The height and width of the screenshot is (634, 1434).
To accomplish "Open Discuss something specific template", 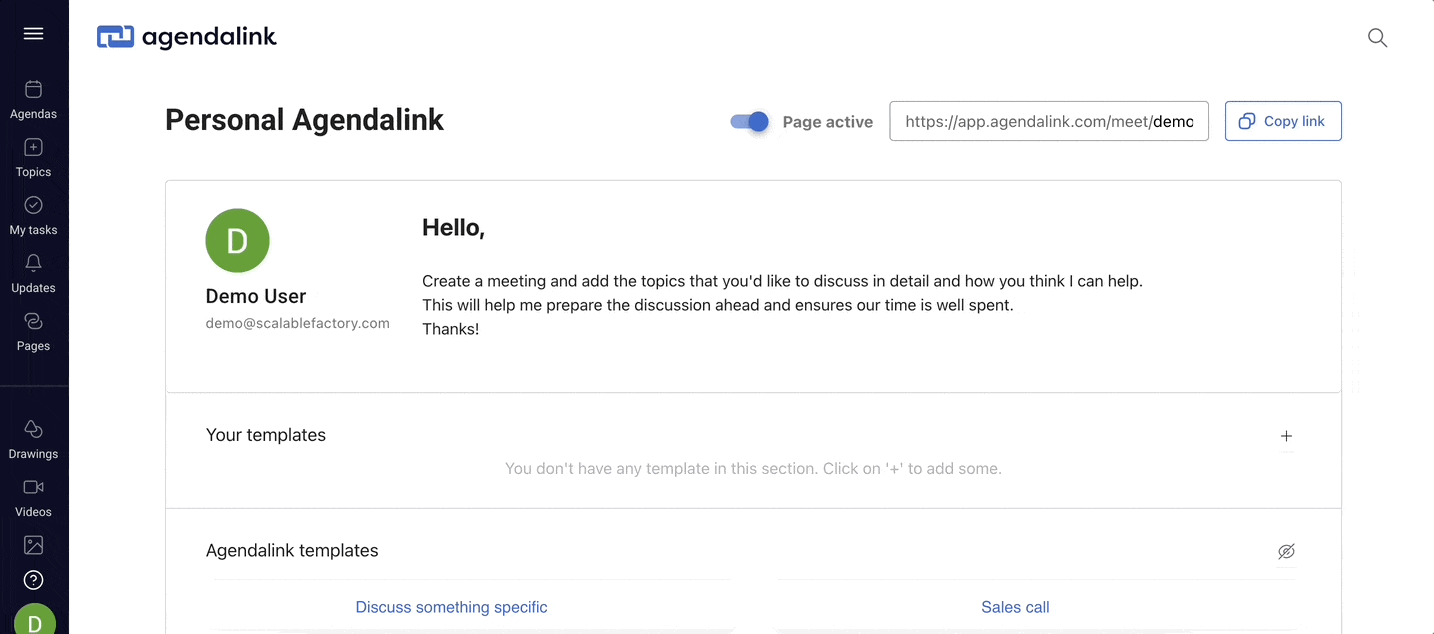I will [x=451, y=607].
